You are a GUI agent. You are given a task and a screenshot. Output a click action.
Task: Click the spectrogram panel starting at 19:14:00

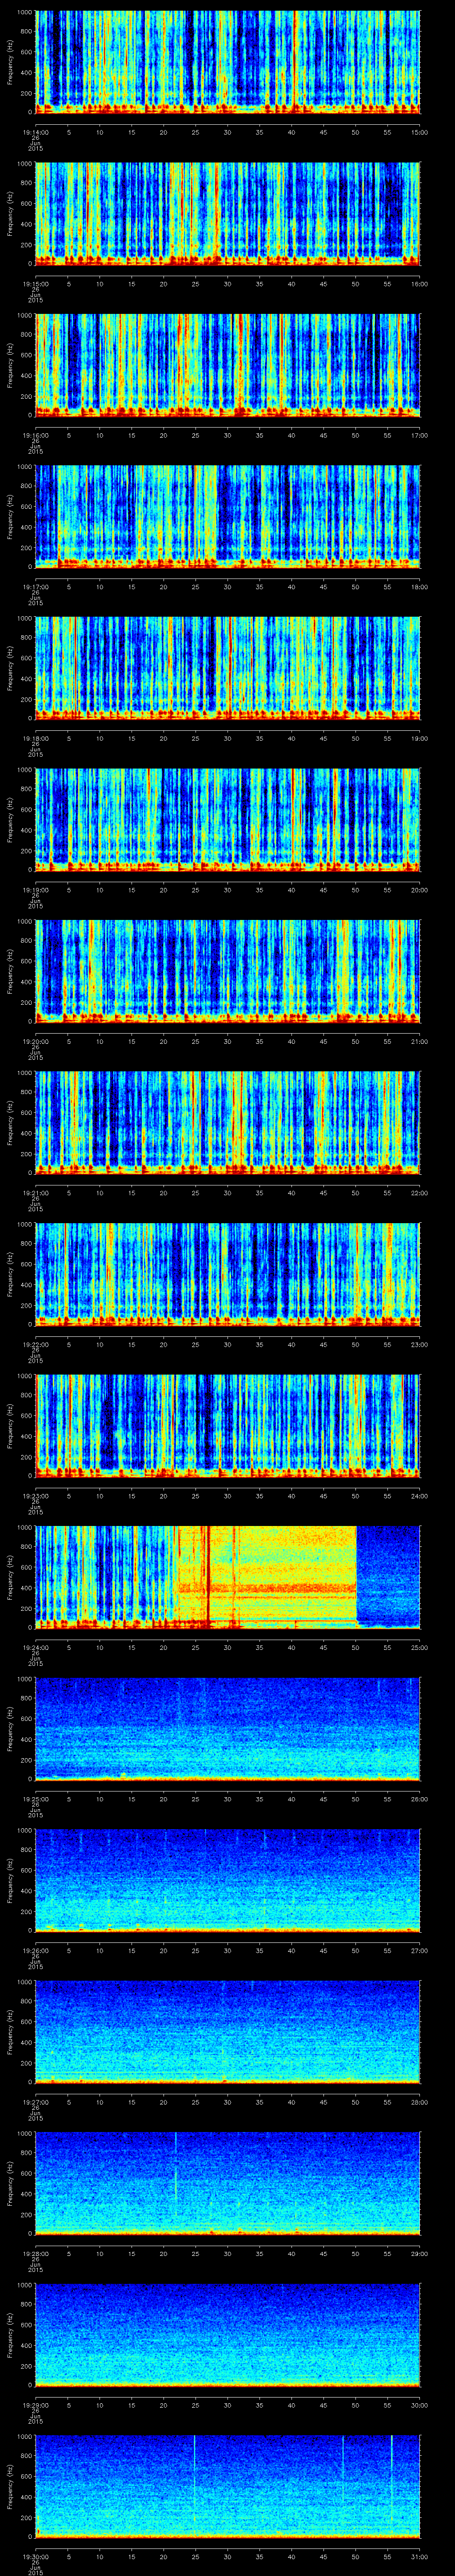(x=228, y=62)
